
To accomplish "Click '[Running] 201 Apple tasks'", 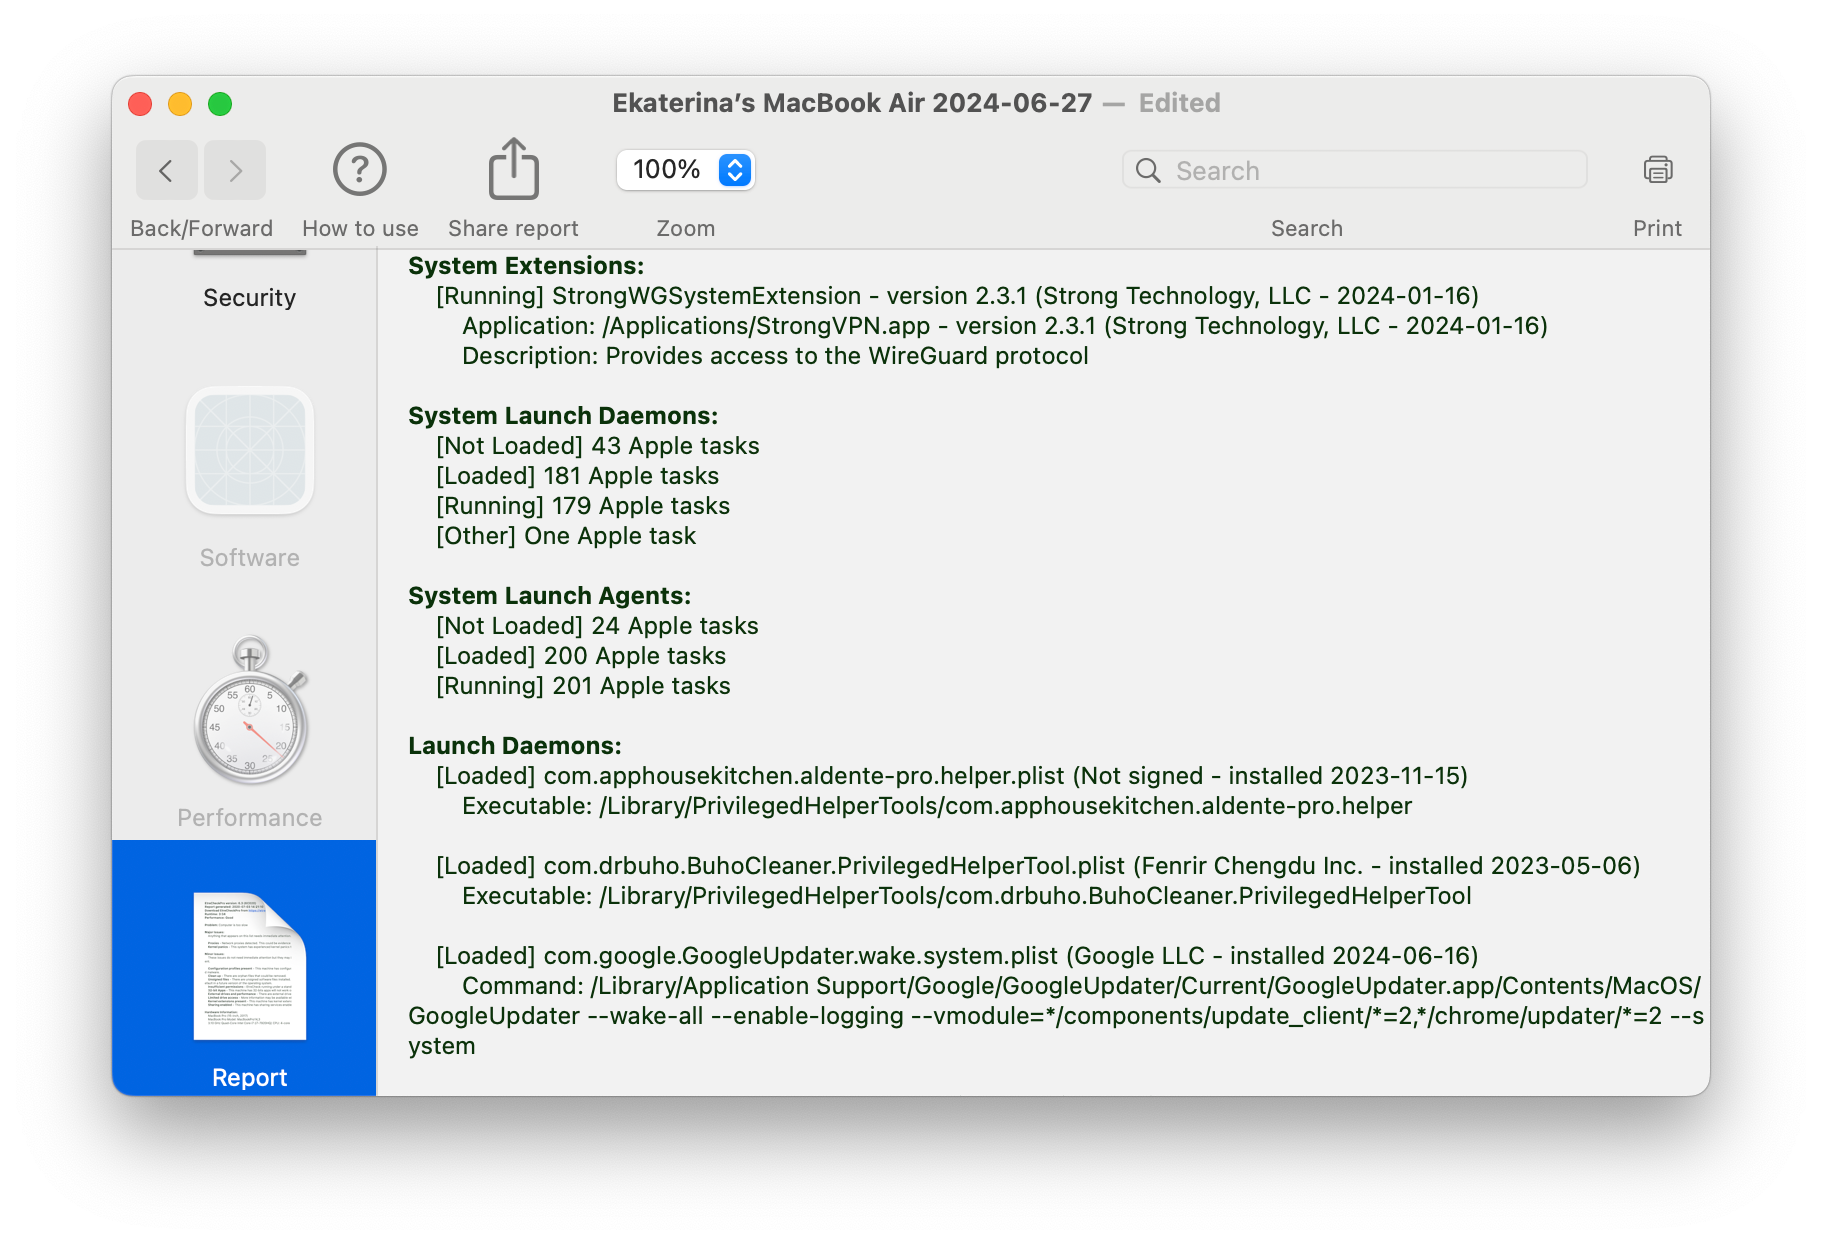I will (x=583, y=686).
